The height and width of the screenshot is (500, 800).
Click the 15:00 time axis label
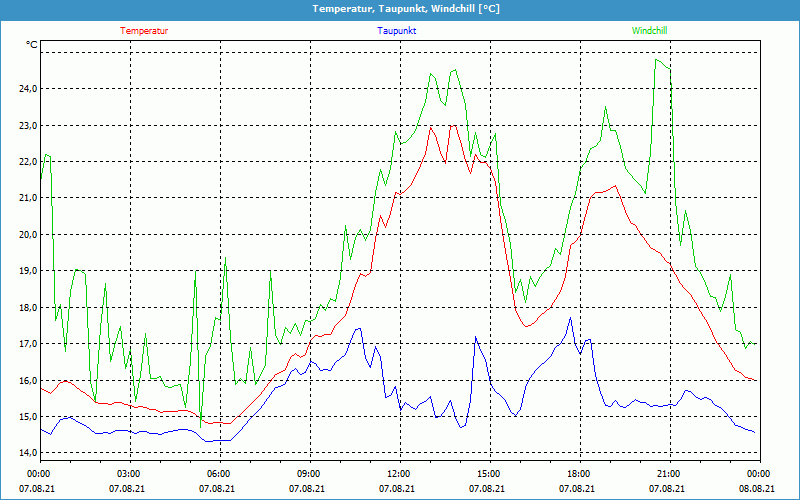click(487, 474)
